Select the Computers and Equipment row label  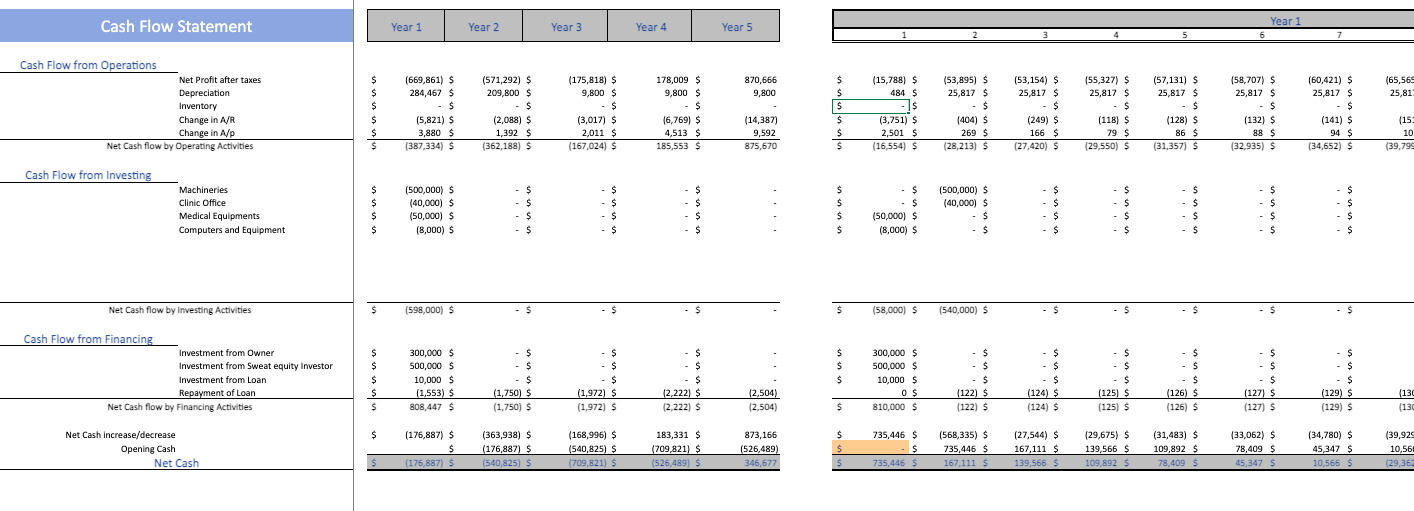232,230
